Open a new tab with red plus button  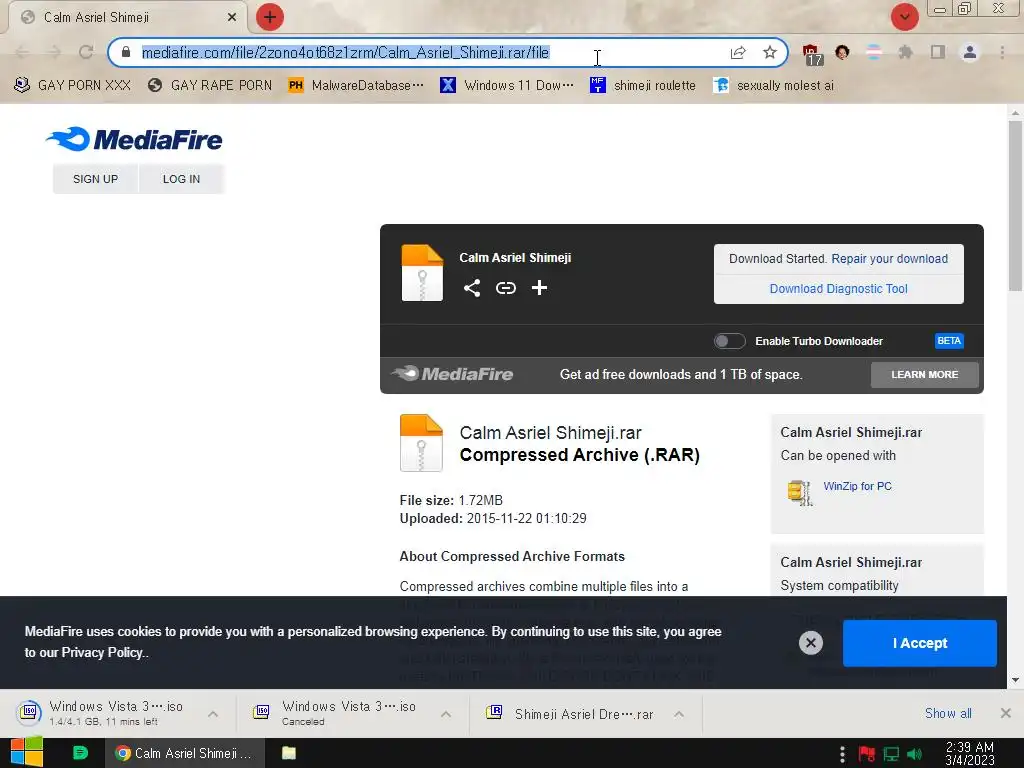coord(270,17)
